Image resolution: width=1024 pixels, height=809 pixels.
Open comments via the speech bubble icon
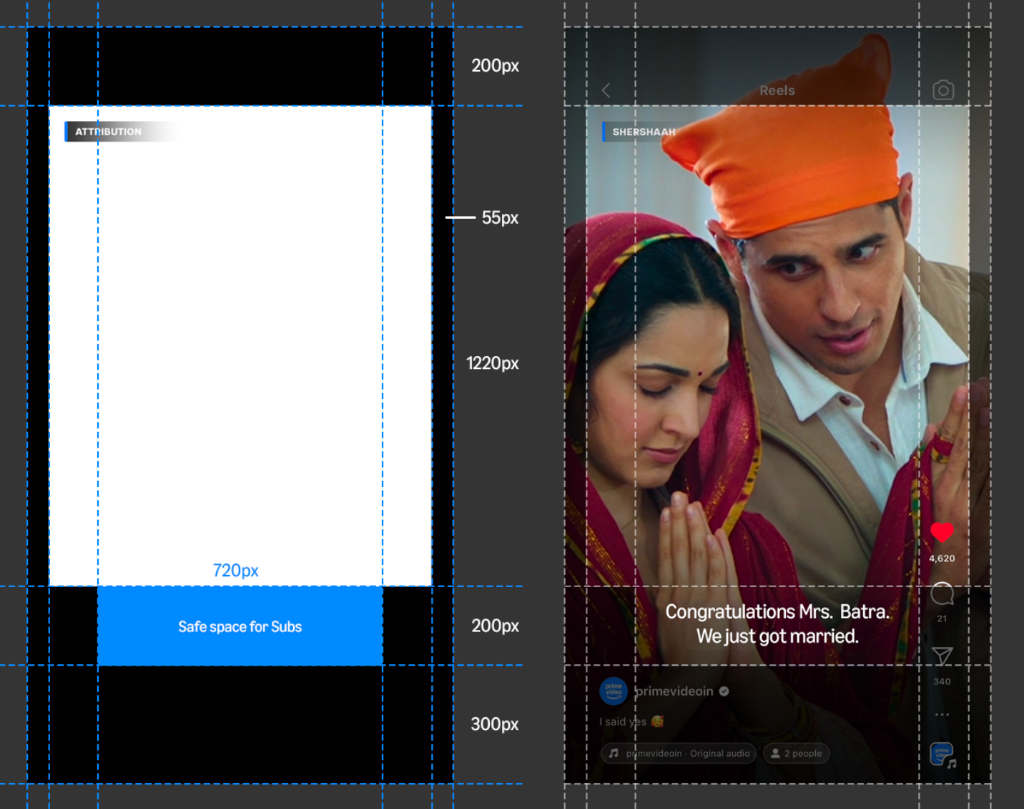click(x=942, y=595)
